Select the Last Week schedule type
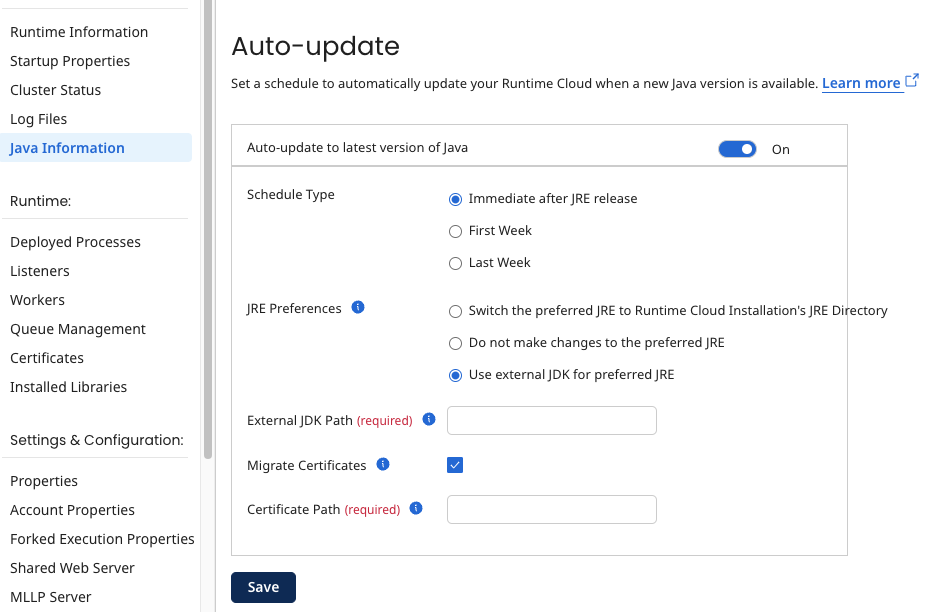 [x=455, y=262]
